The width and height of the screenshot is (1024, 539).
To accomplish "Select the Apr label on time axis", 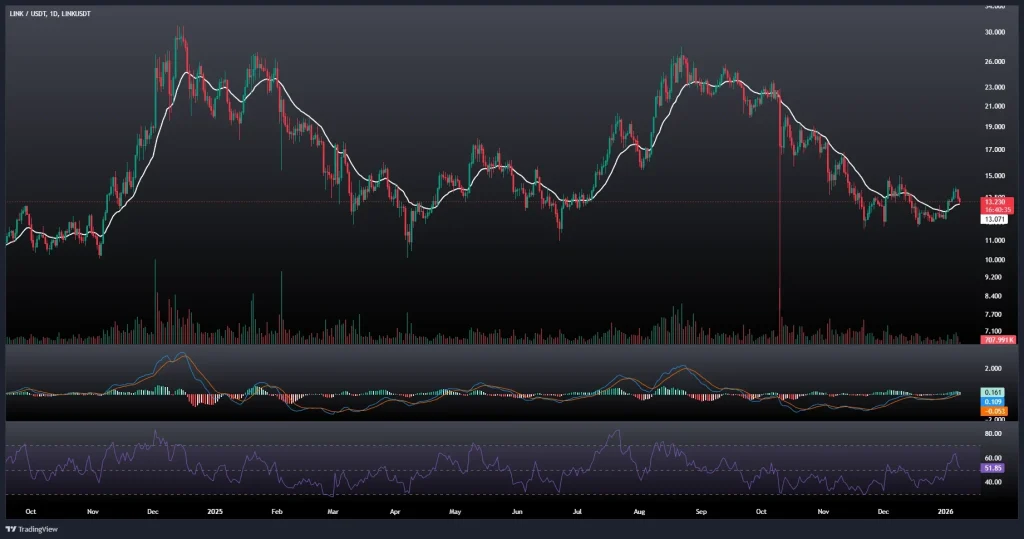I will coord(394,510).
